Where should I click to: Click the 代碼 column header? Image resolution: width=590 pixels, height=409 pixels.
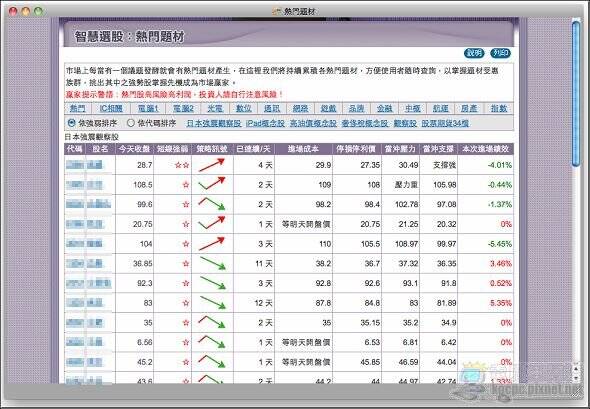pyautogui.click(x=74, y=149)
